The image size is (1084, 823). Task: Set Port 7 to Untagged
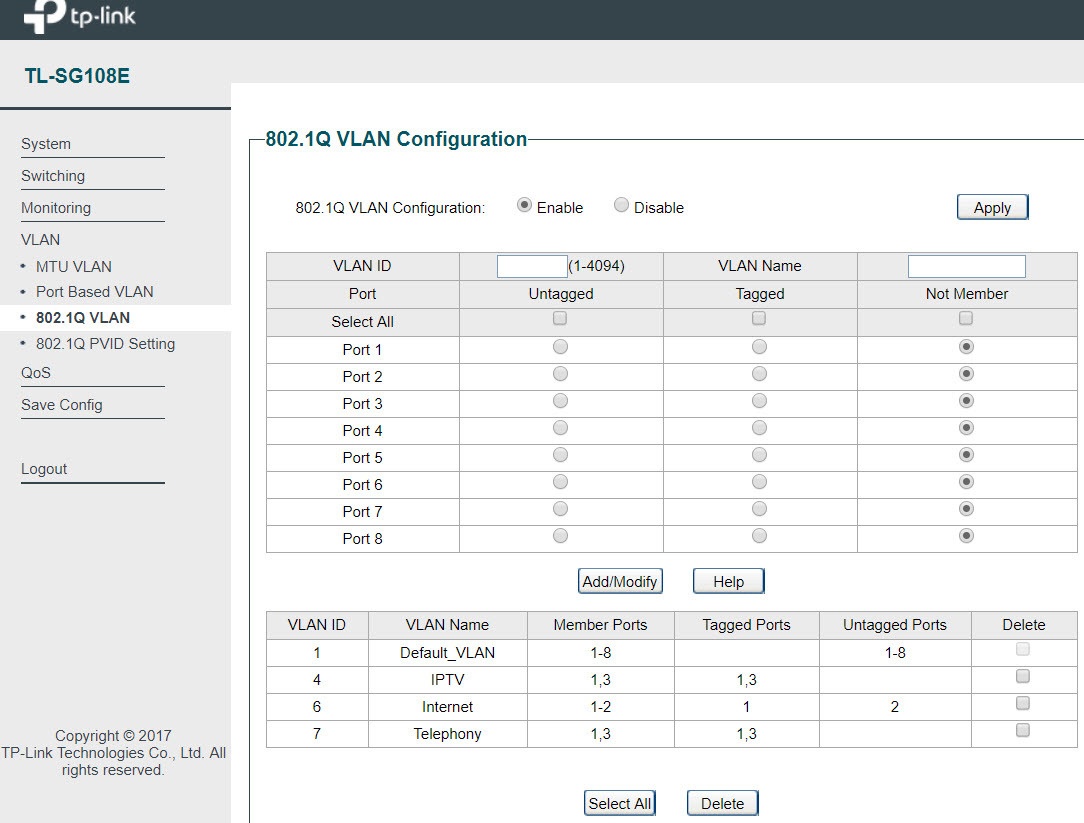(x=561, y=508)
